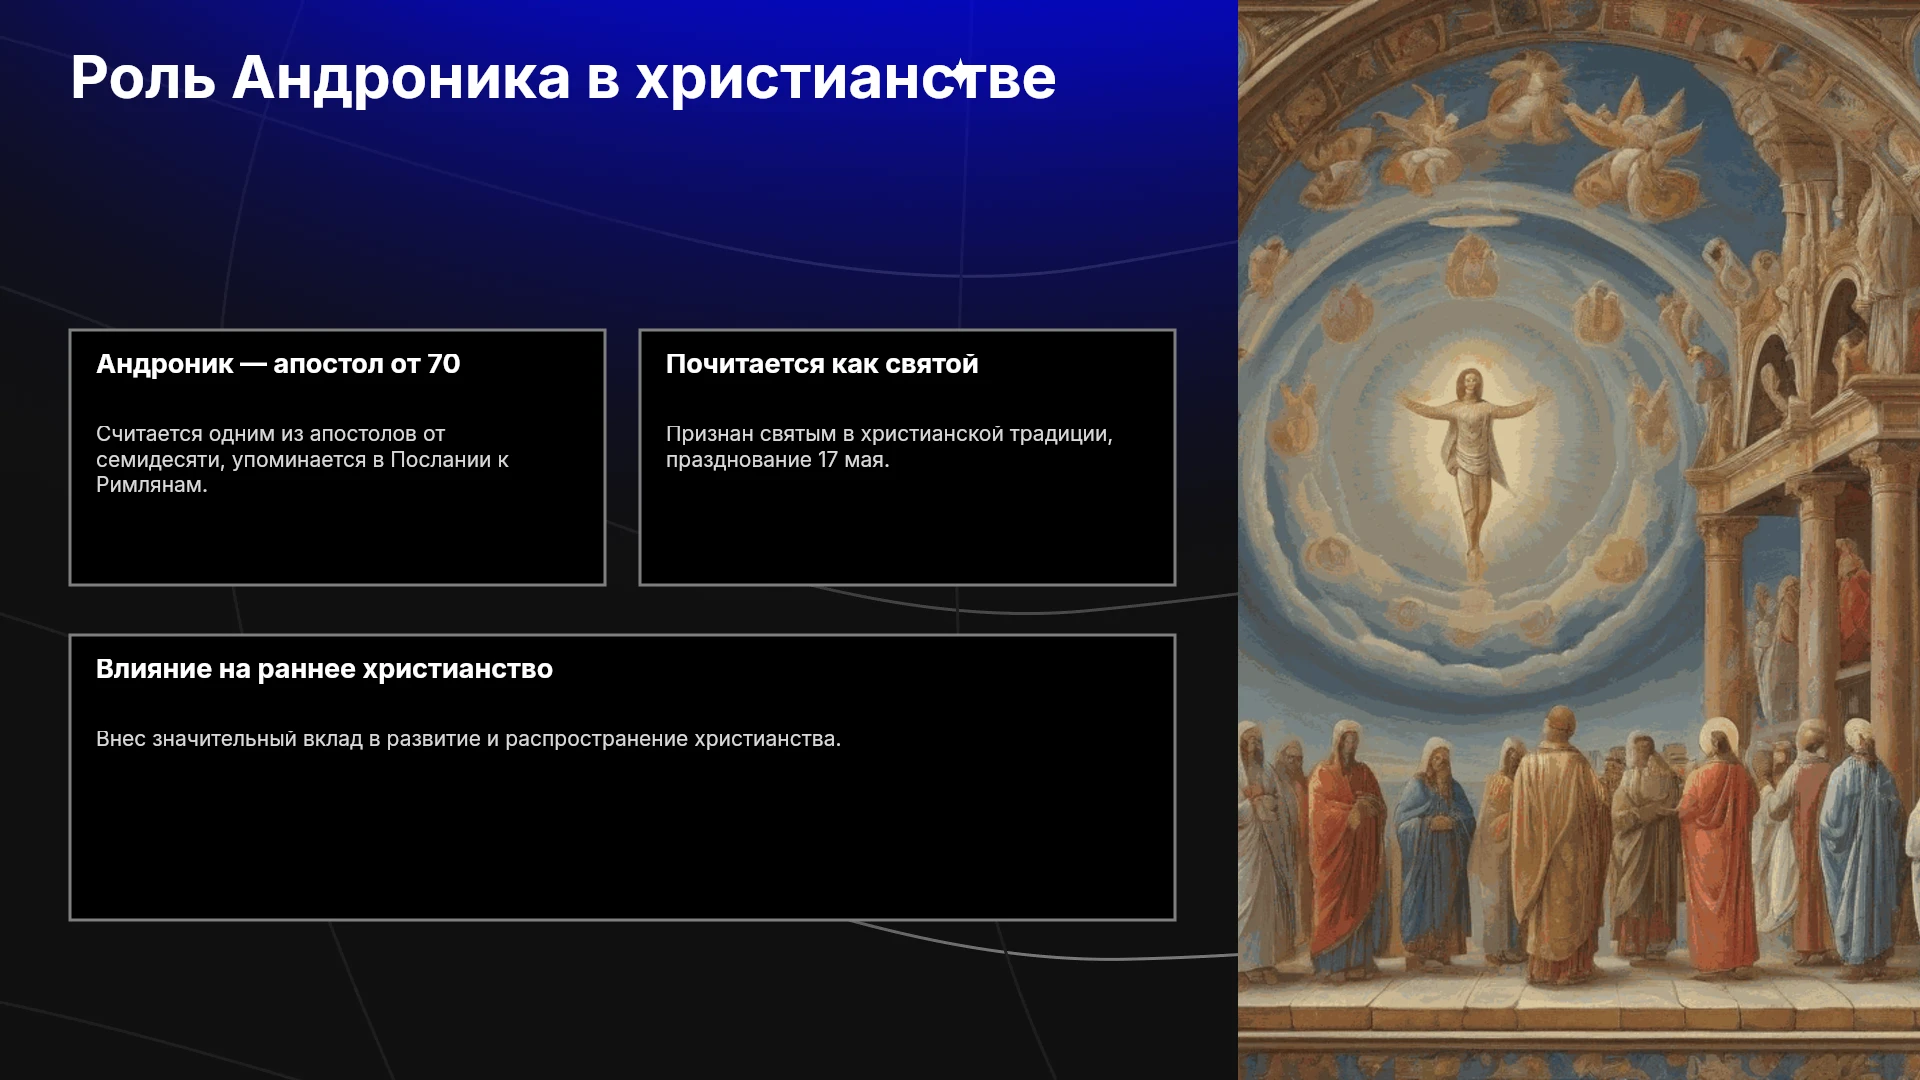Select the paragraph about празднование 17 мая
Screen dimensions: 1920x1080
[889, 447]
